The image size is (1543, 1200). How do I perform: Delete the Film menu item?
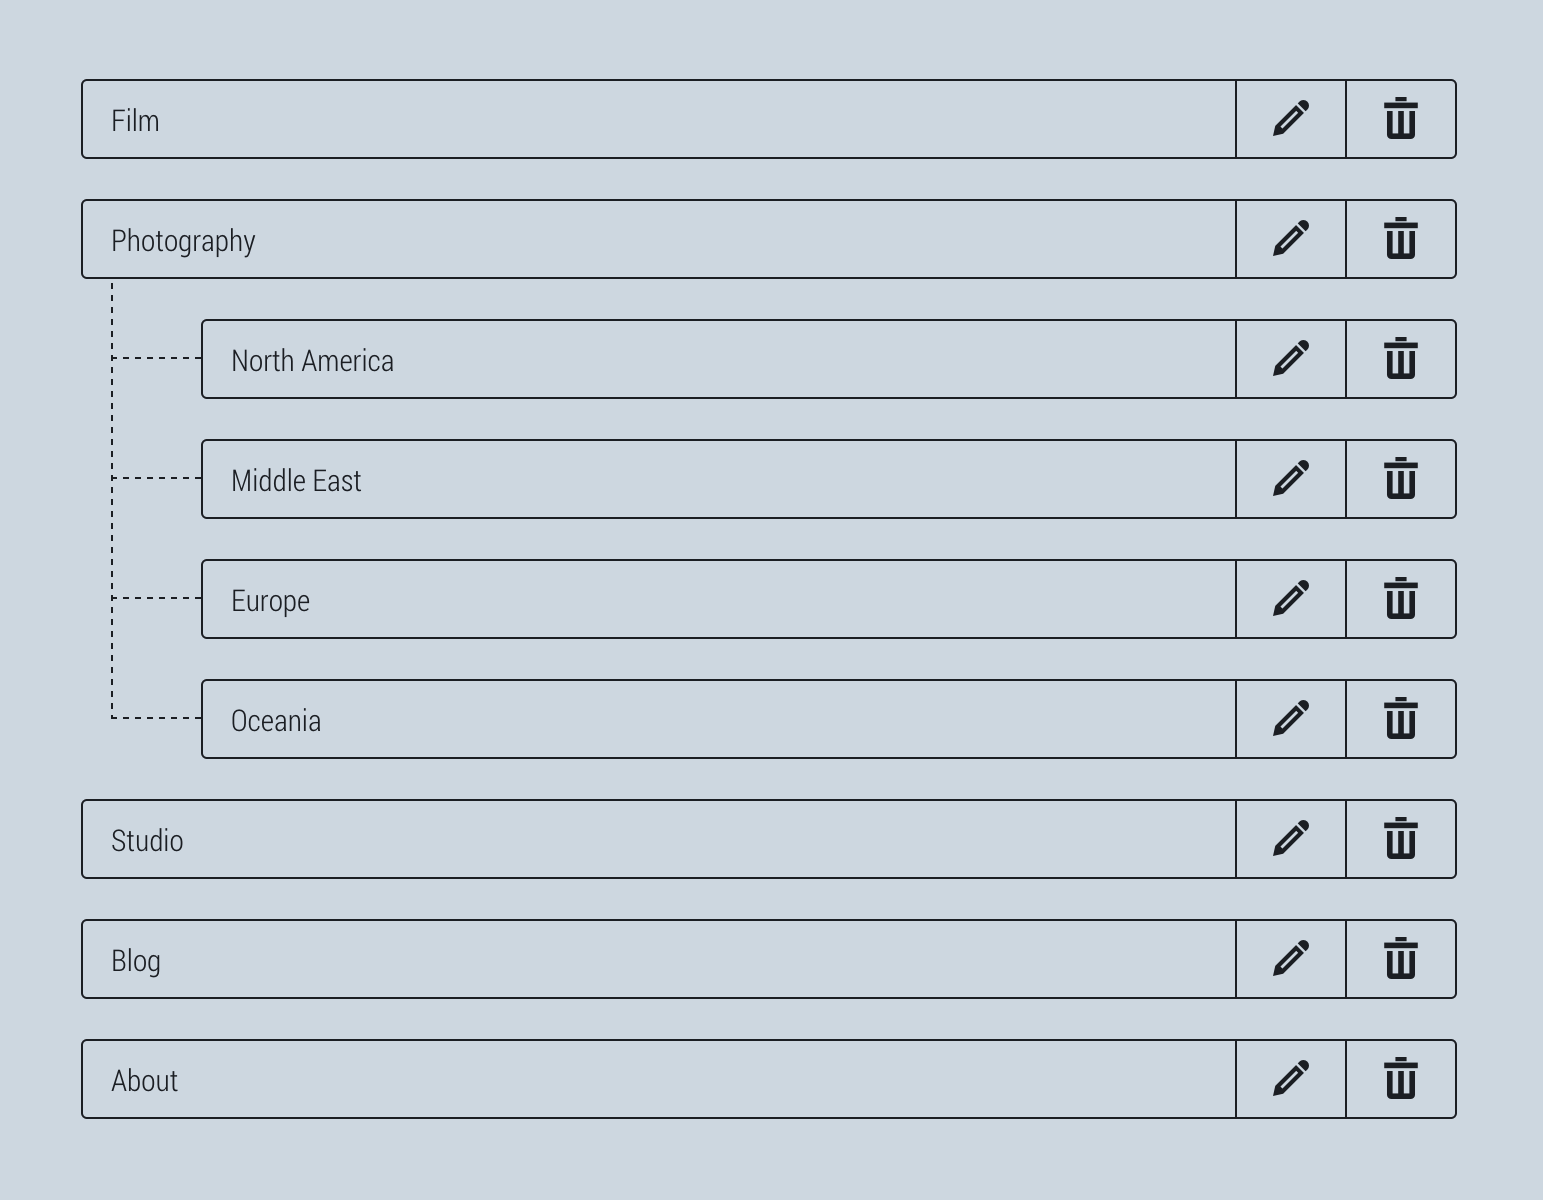1401,119
